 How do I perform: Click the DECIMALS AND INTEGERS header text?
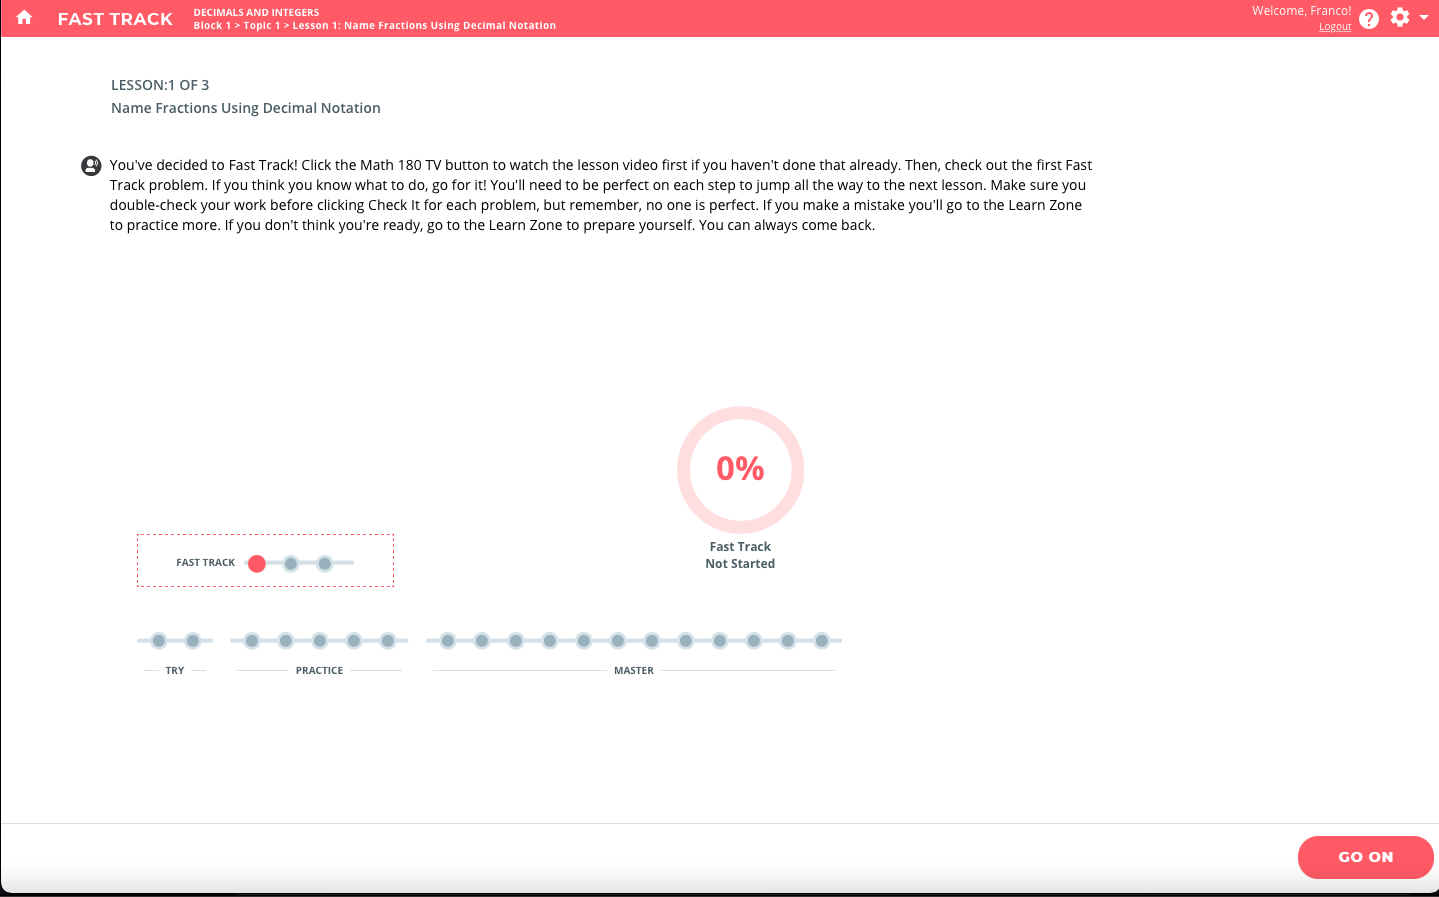coord(257,13)
